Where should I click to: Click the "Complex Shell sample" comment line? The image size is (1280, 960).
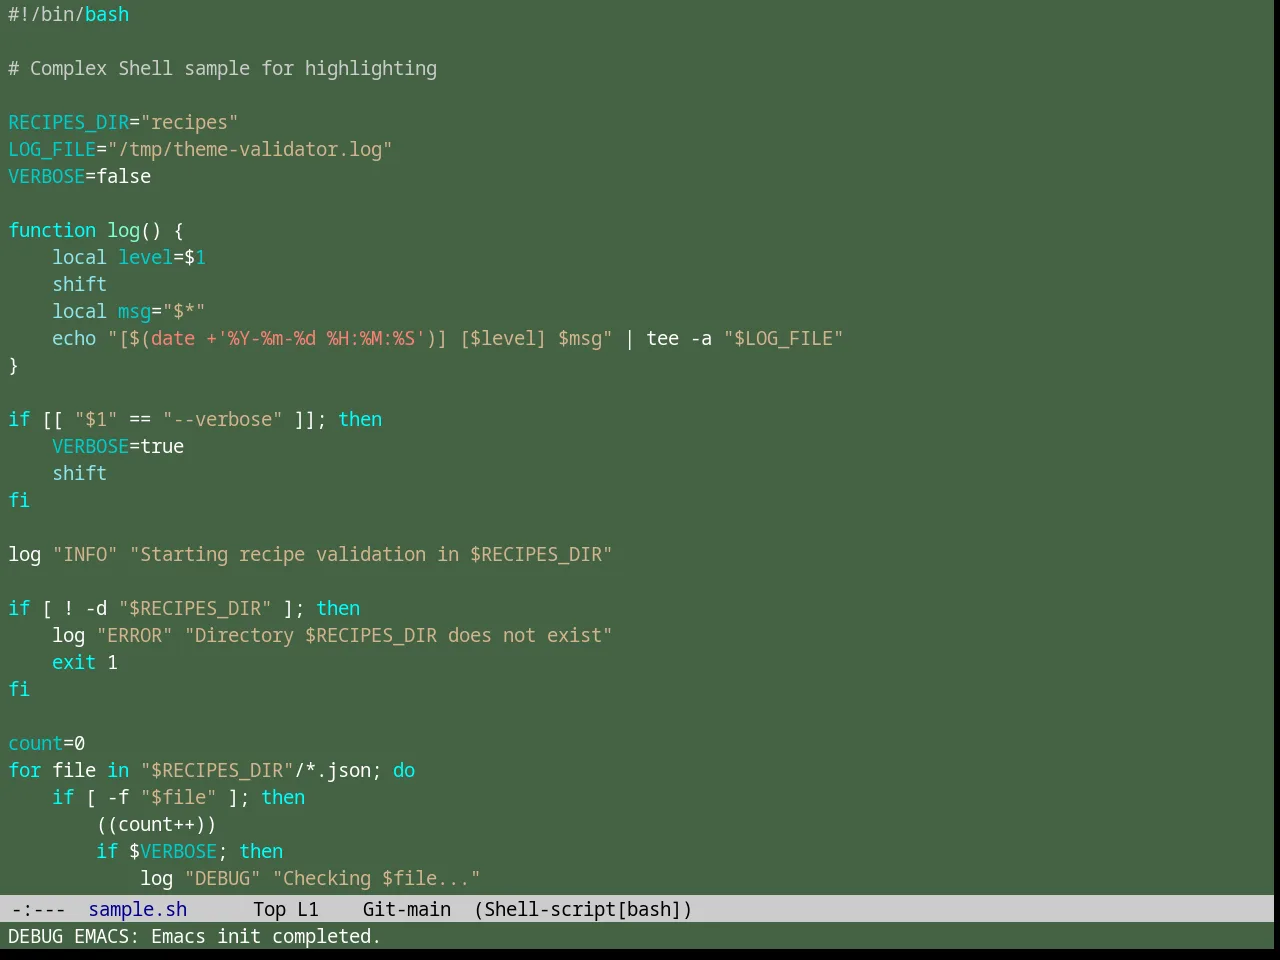[223, 68]
